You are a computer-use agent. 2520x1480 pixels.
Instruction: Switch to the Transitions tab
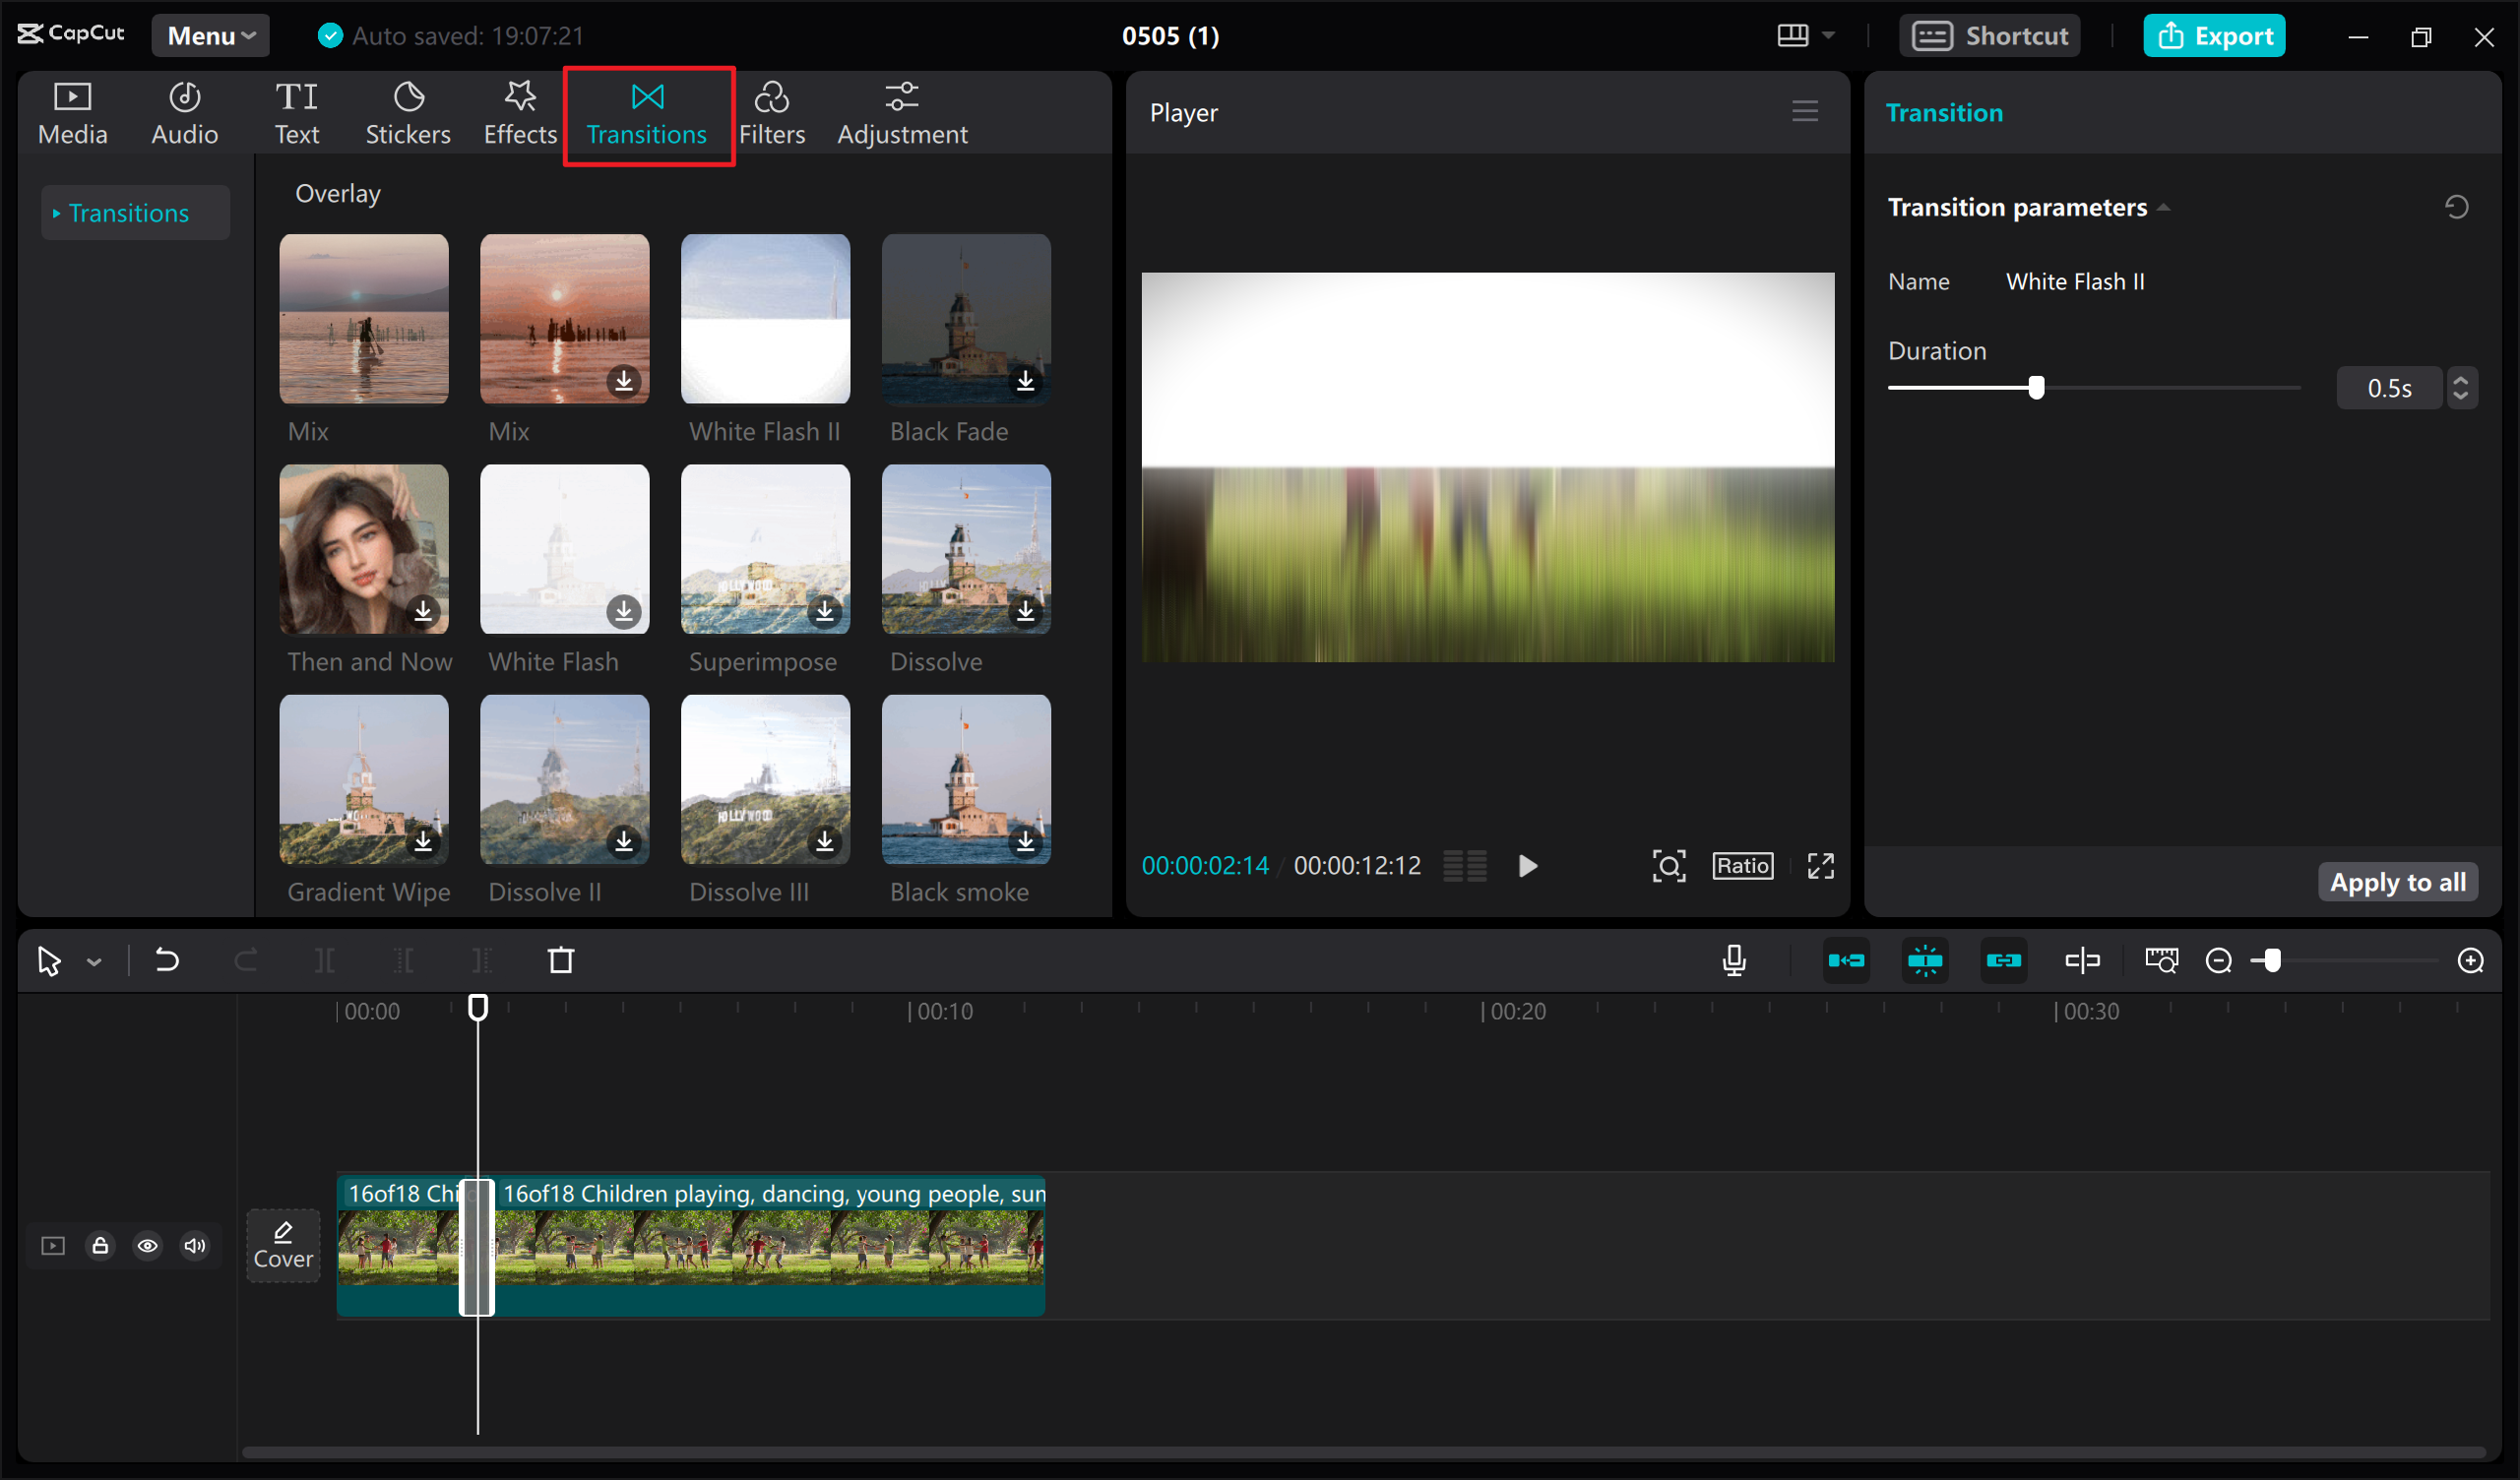pos(646,113)
